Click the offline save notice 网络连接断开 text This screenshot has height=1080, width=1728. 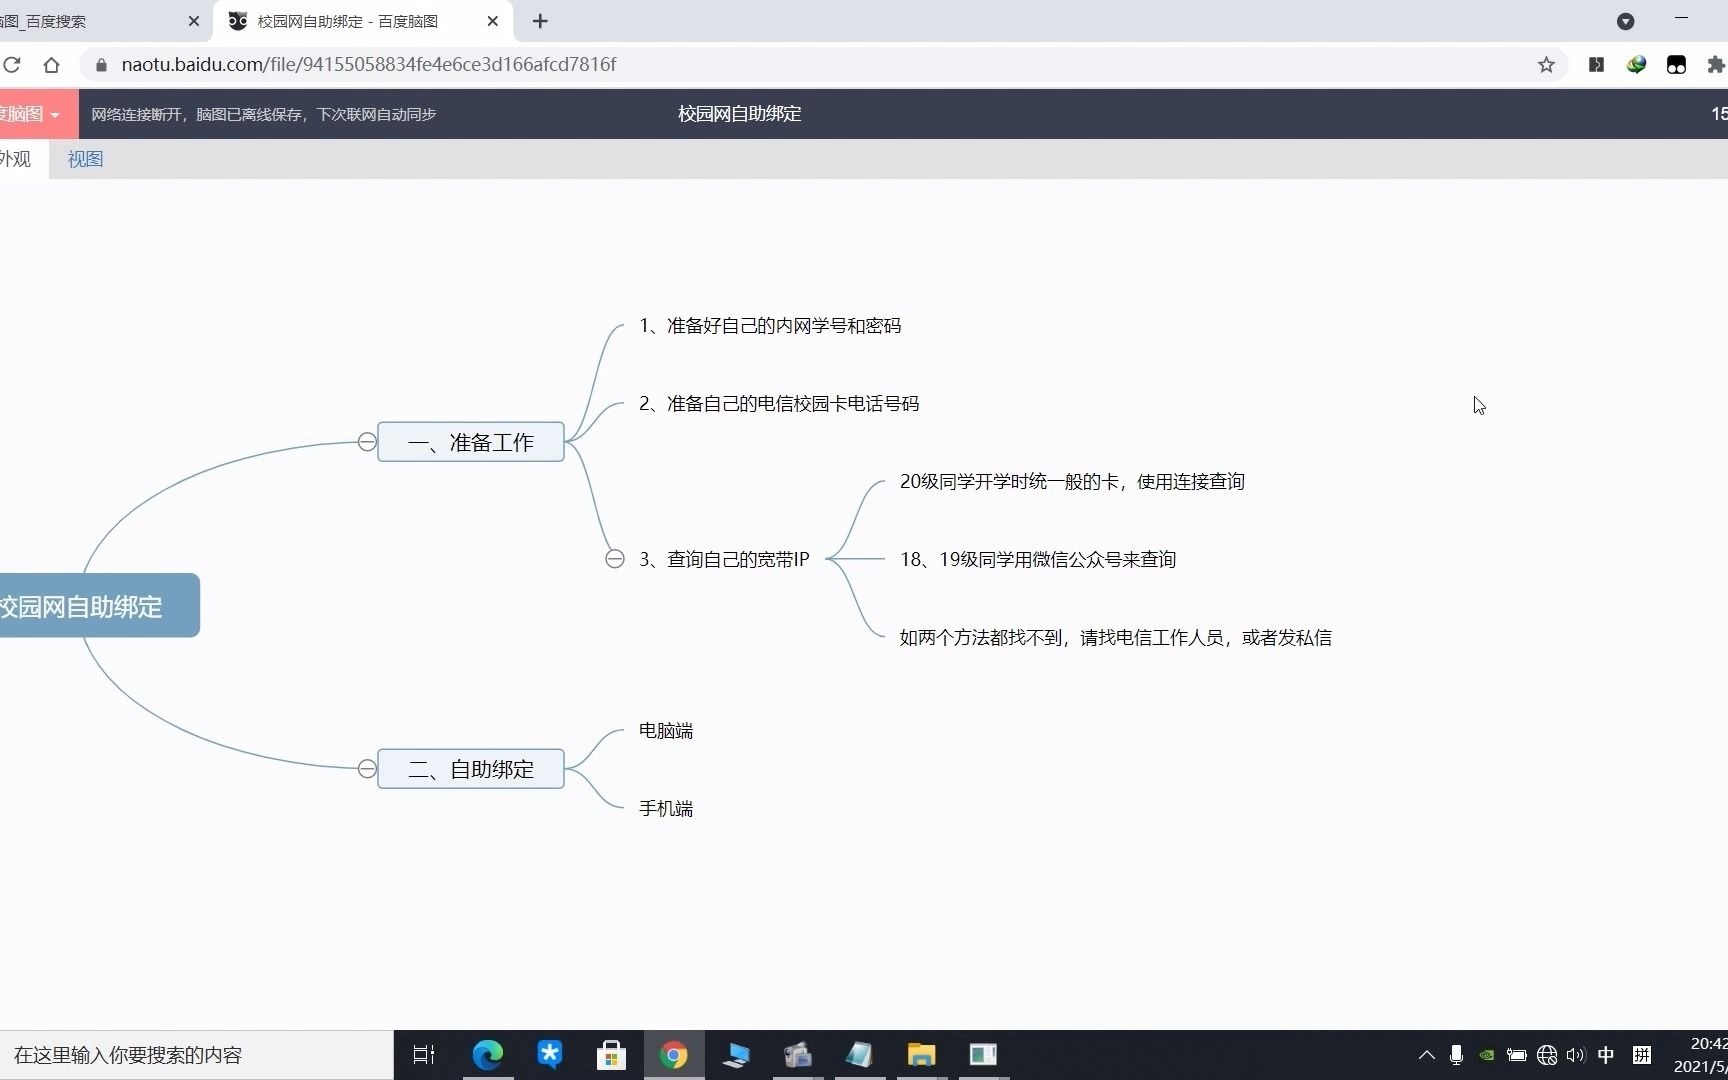264,115
